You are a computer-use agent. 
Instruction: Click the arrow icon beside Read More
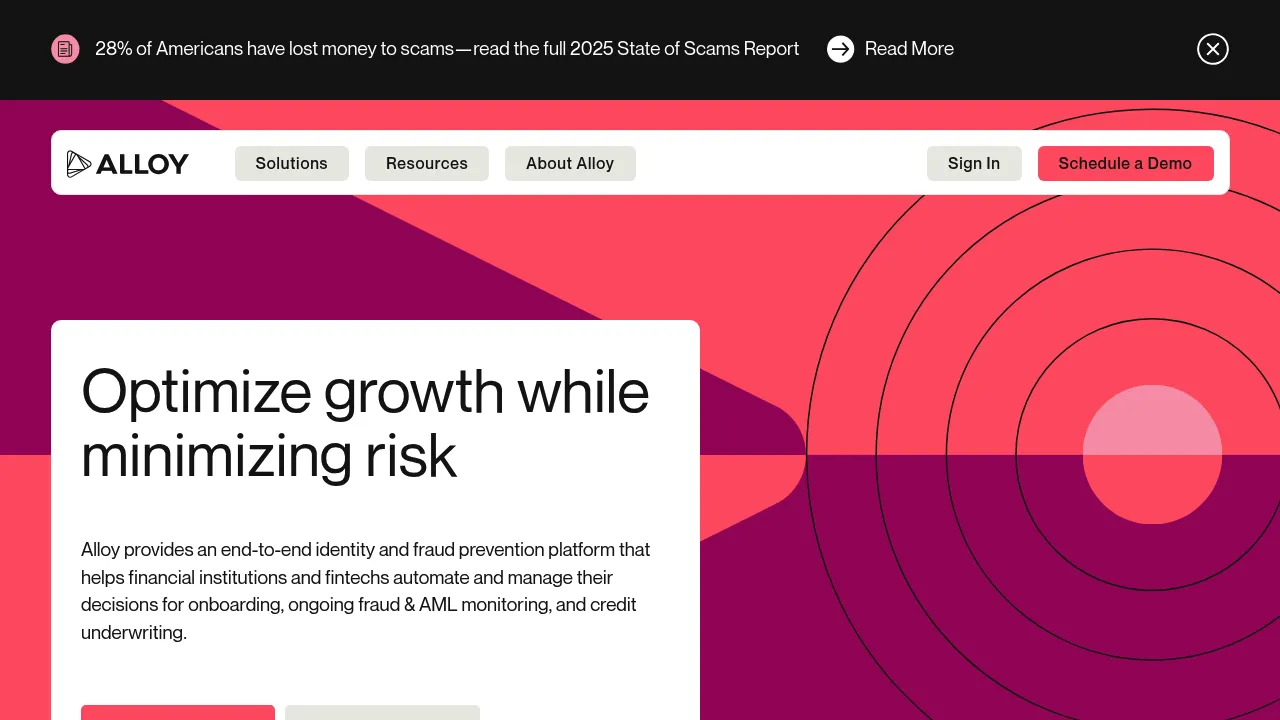click(x=841, y=49)
